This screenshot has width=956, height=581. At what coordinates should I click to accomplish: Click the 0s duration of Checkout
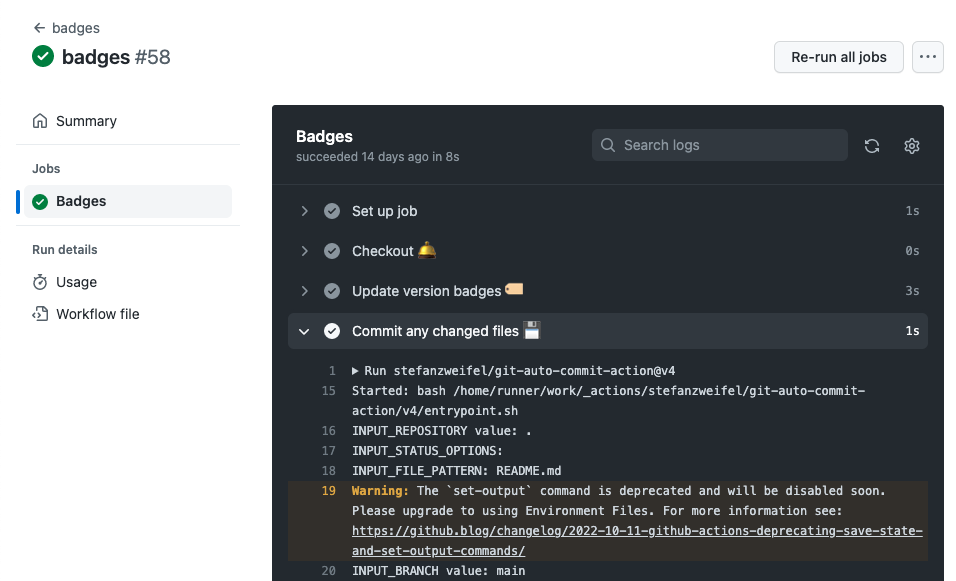point(912,251)
